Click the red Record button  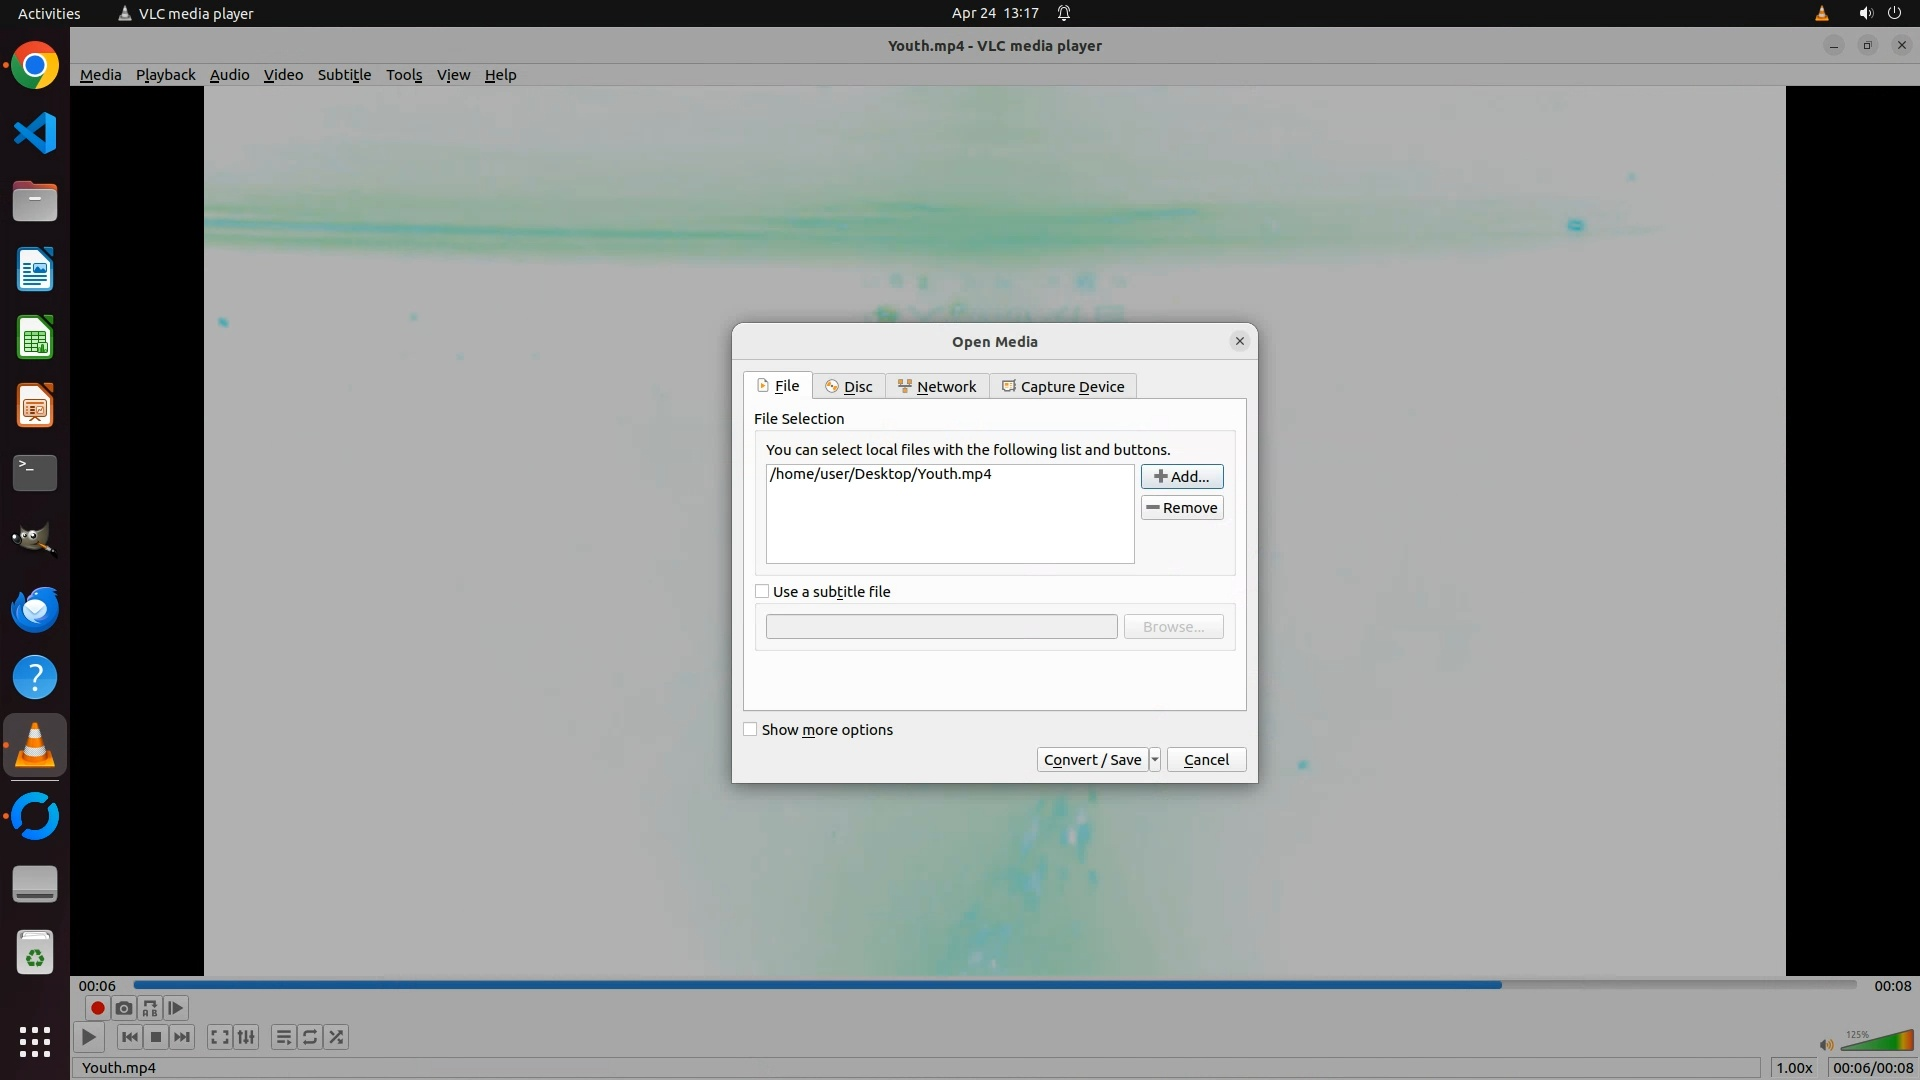pyautogui.click(x=97, y=1008)
